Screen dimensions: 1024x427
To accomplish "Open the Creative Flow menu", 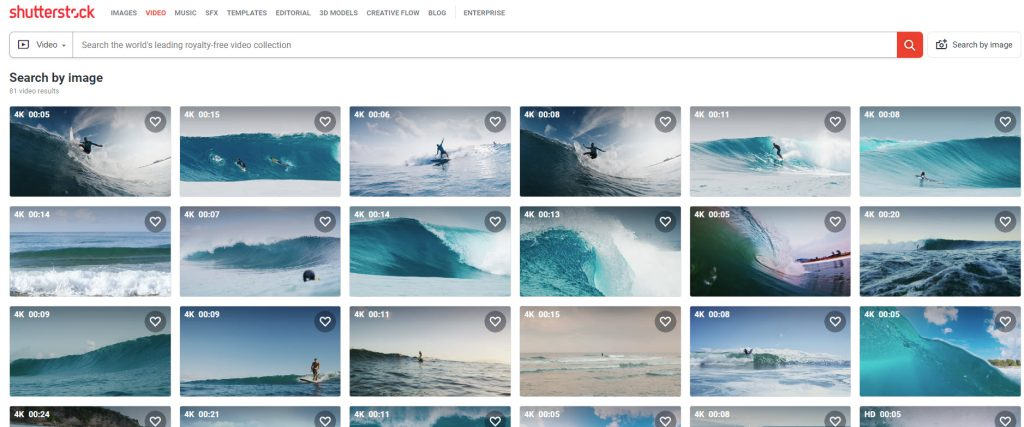I will tap(393, 13).
